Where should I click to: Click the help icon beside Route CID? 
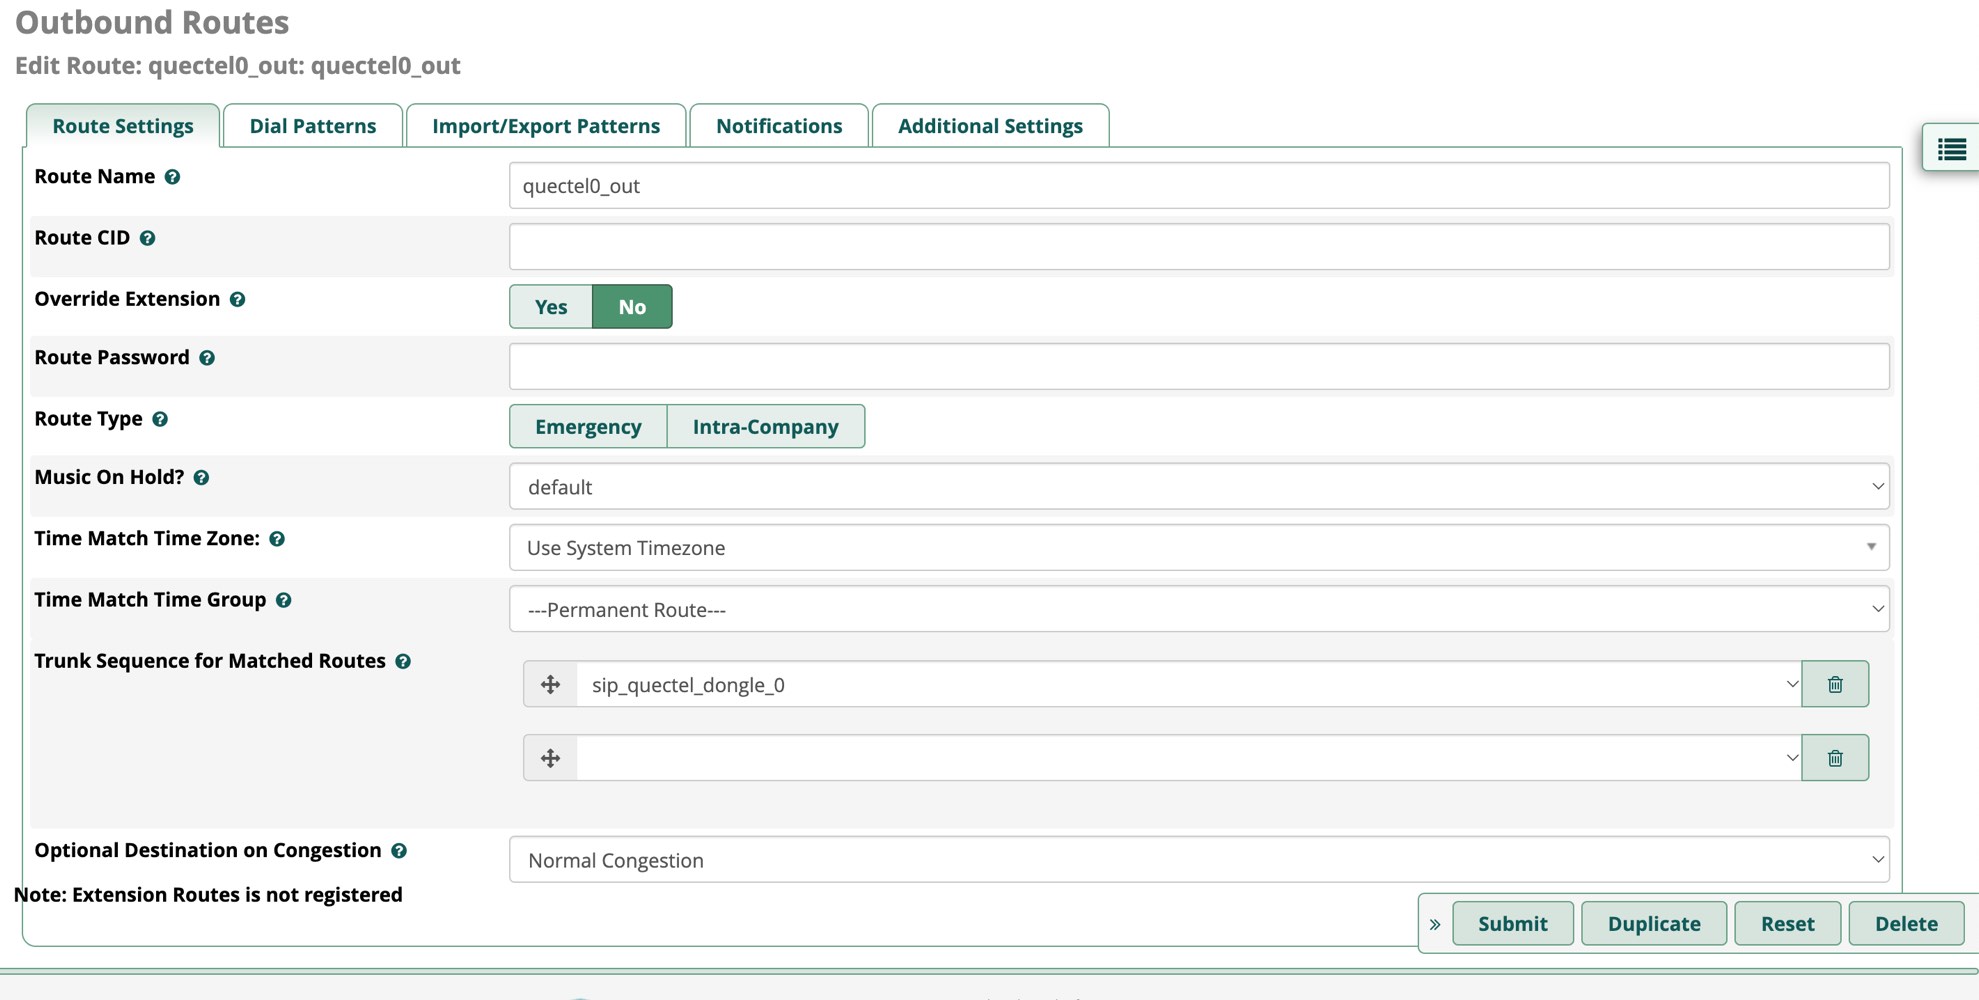[147, 238]
